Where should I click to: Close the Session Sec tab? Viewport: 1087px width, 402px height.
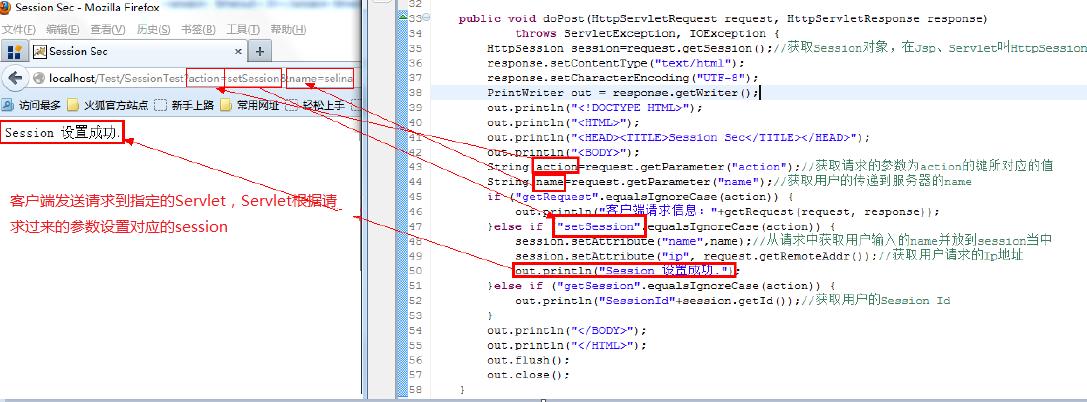[x=238, y=51]
